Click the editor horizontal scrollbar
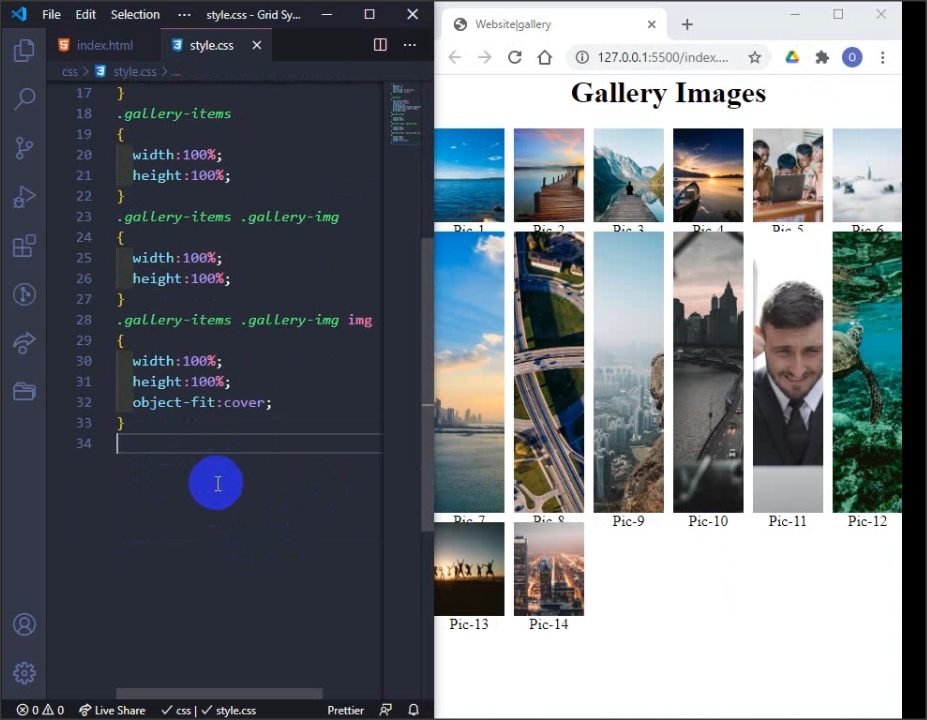 tap(220, 694)
